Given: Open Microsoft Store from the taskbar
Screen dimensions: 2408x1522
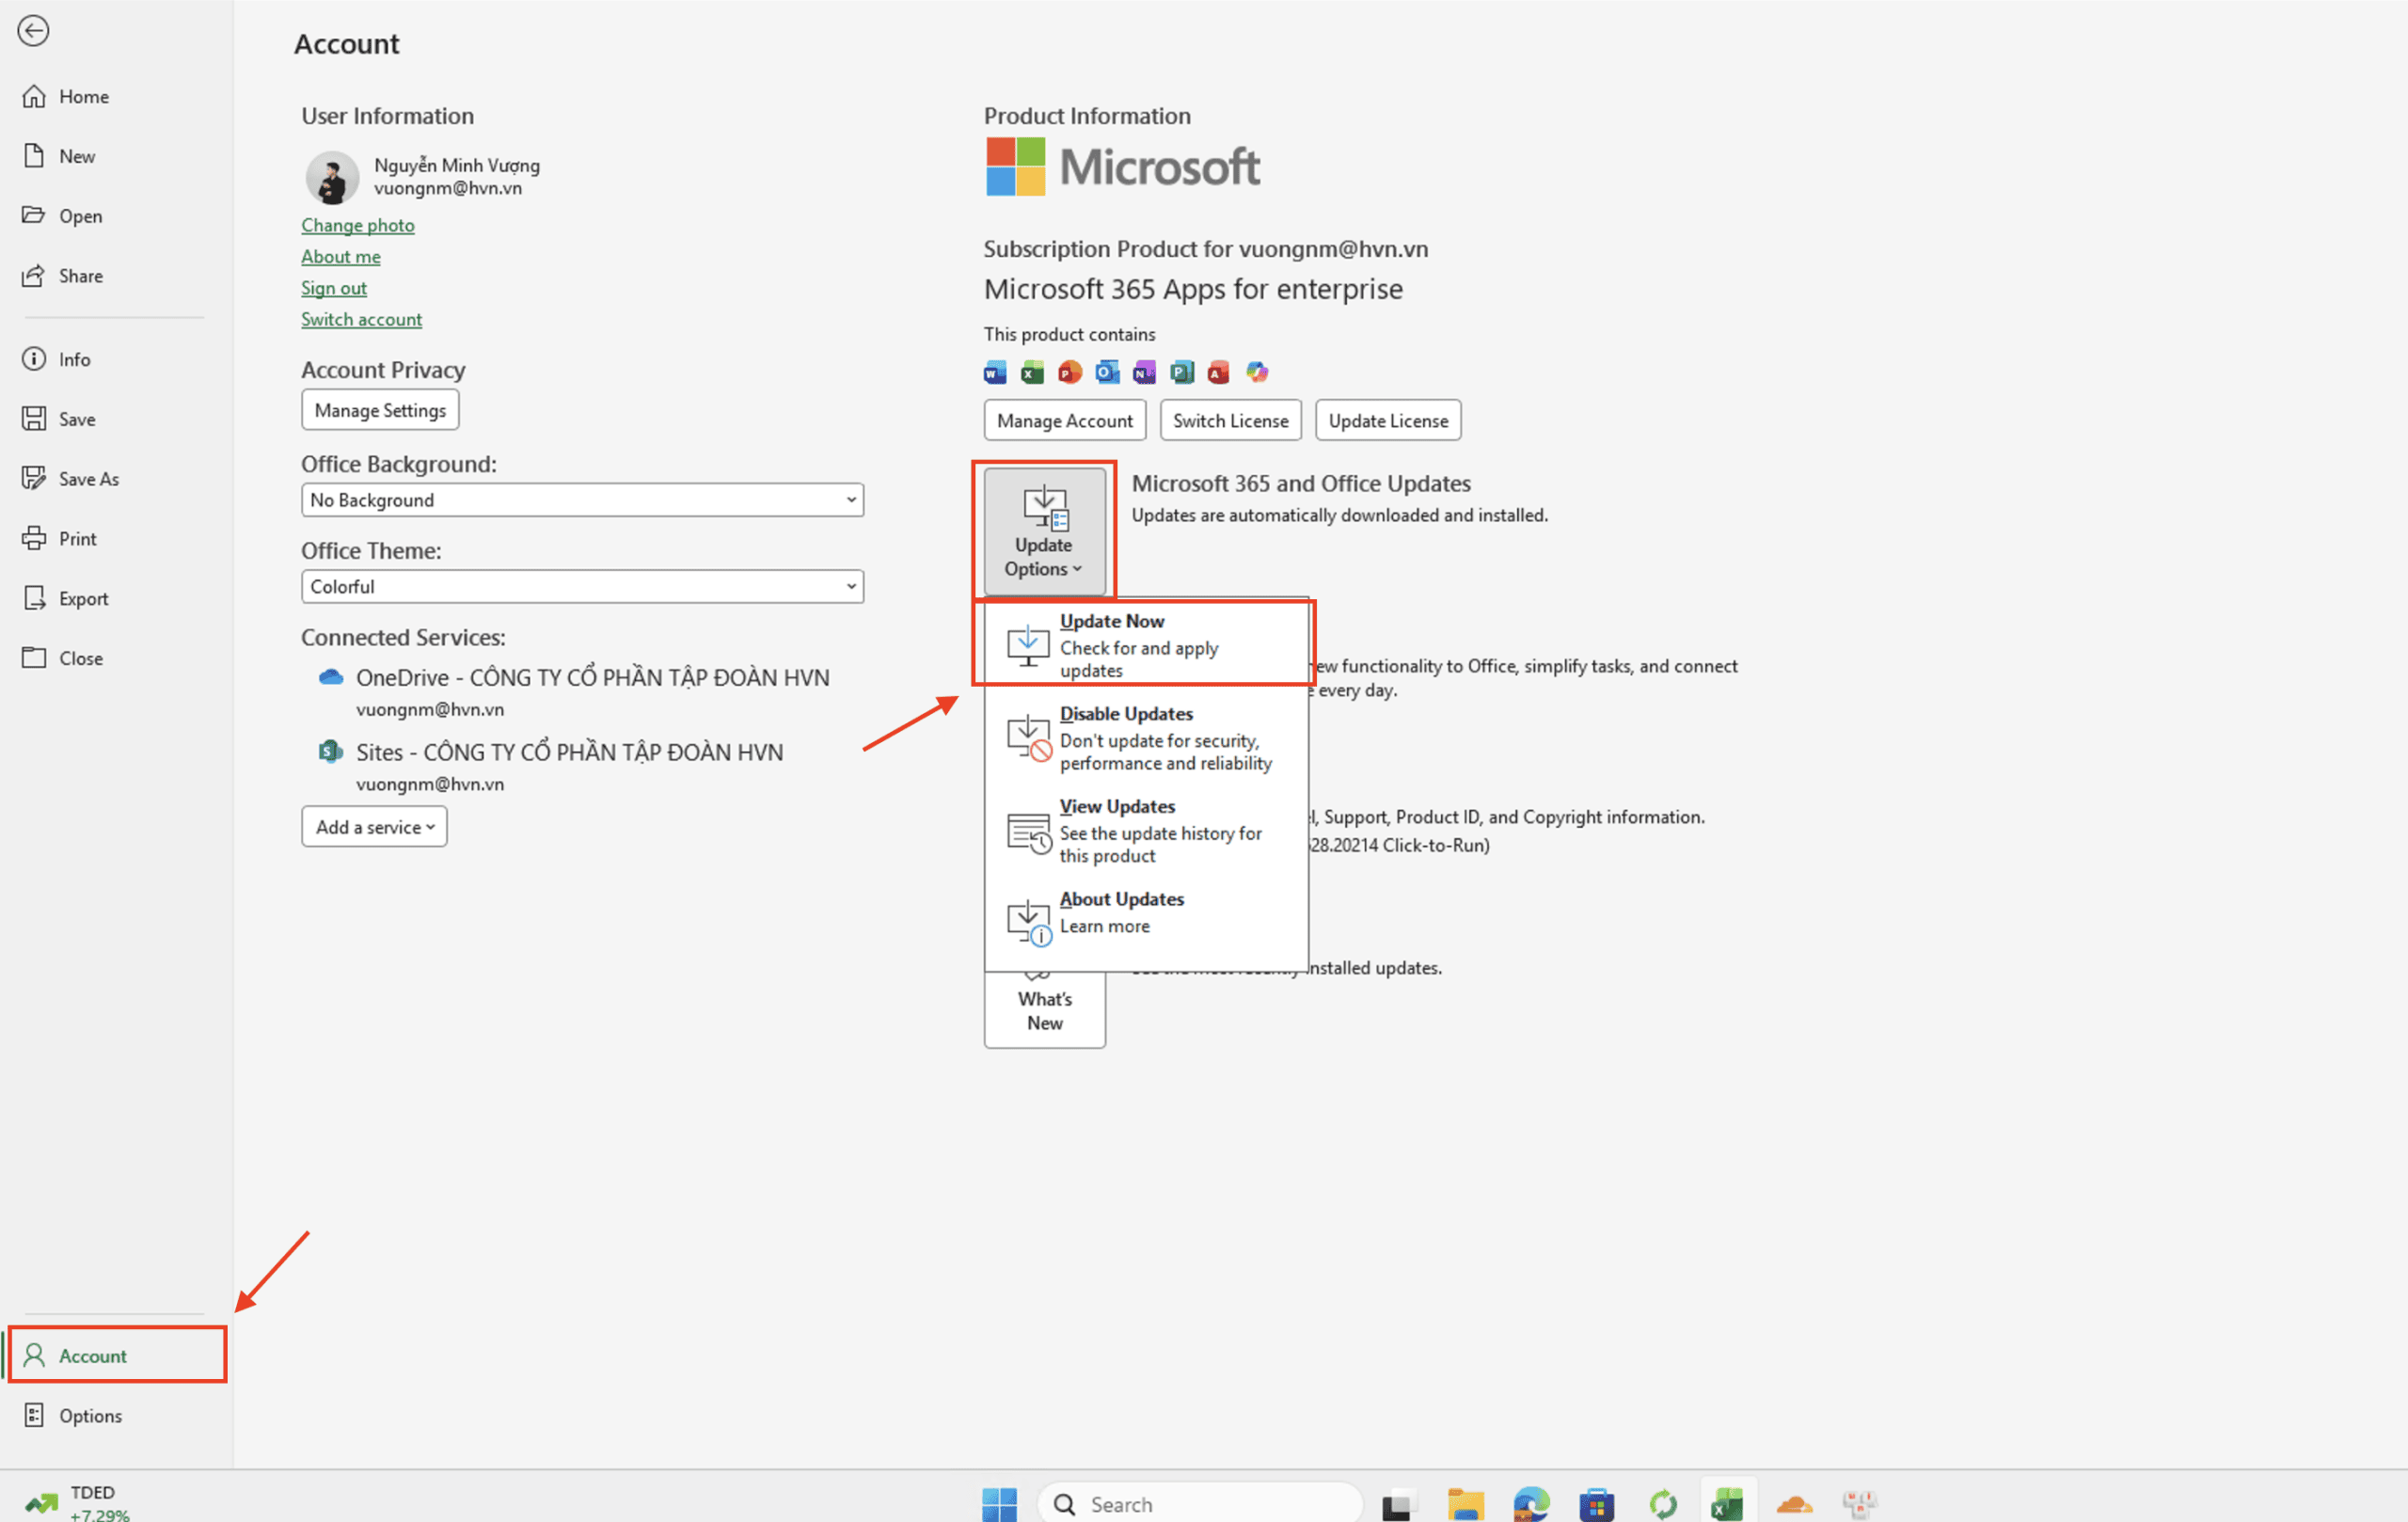Looking at the screenshot, I should (1597, 1504).
